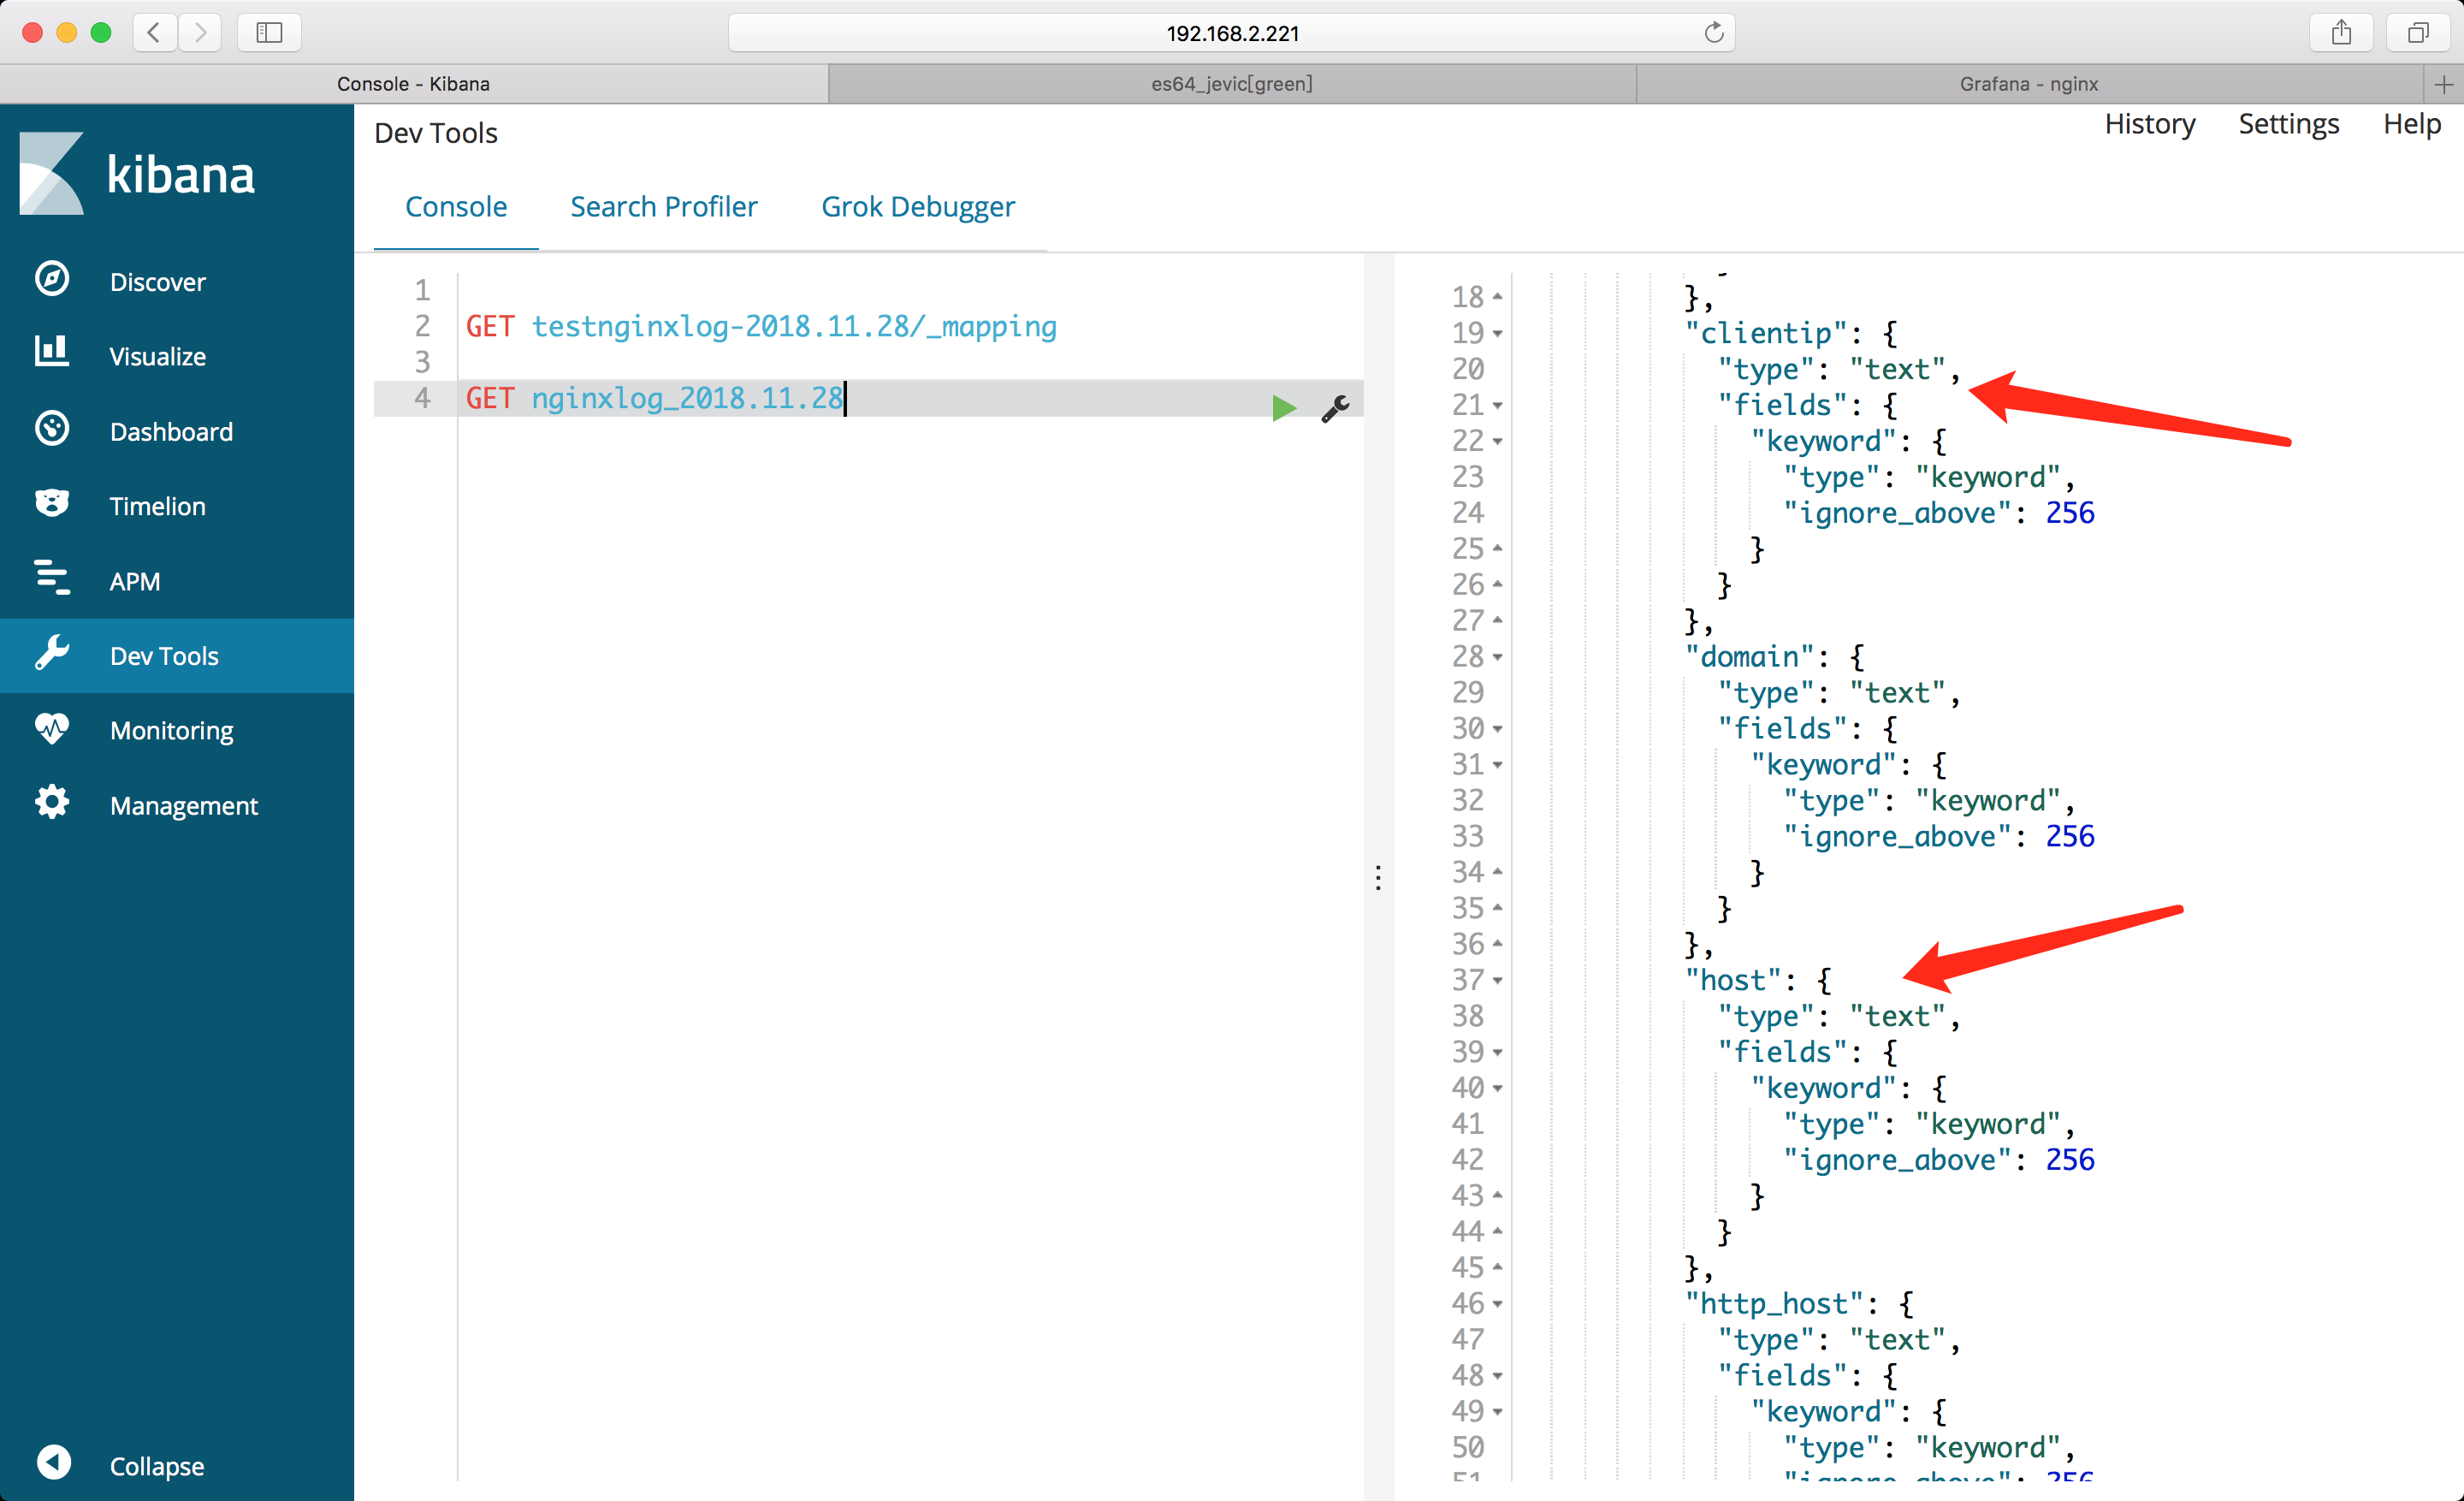Collapse the Kibana sidebar
Image resolution: width=2464 pixels, height=1501 pixels.
[54, 1463]
